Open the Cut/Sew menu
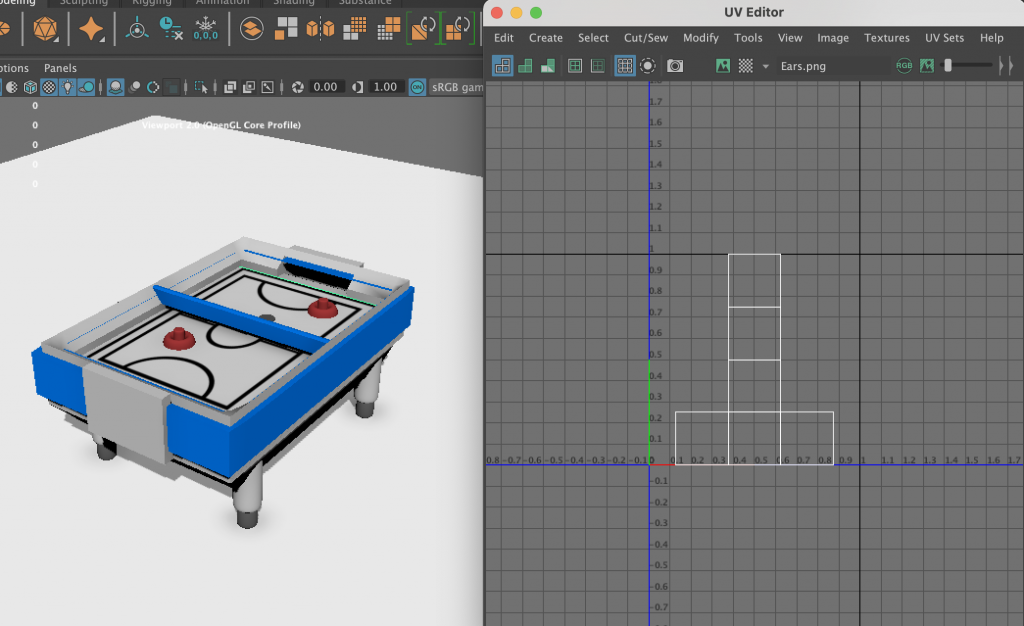1024x626 pixels. [x=645, y=38]
